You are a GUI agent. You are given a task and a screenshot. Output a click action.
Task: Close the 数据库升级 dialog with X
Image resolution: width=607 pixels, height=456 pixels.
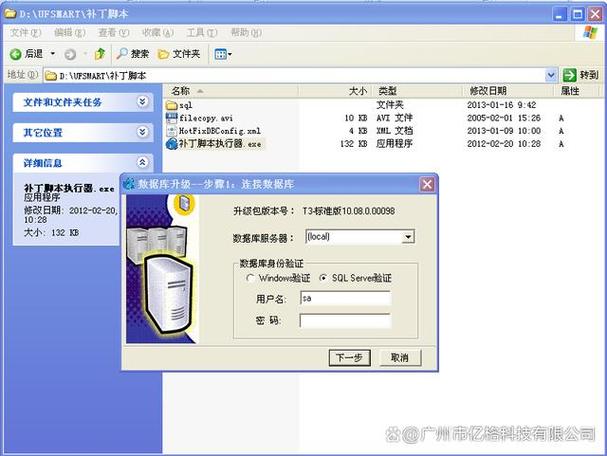coord(427,184)
